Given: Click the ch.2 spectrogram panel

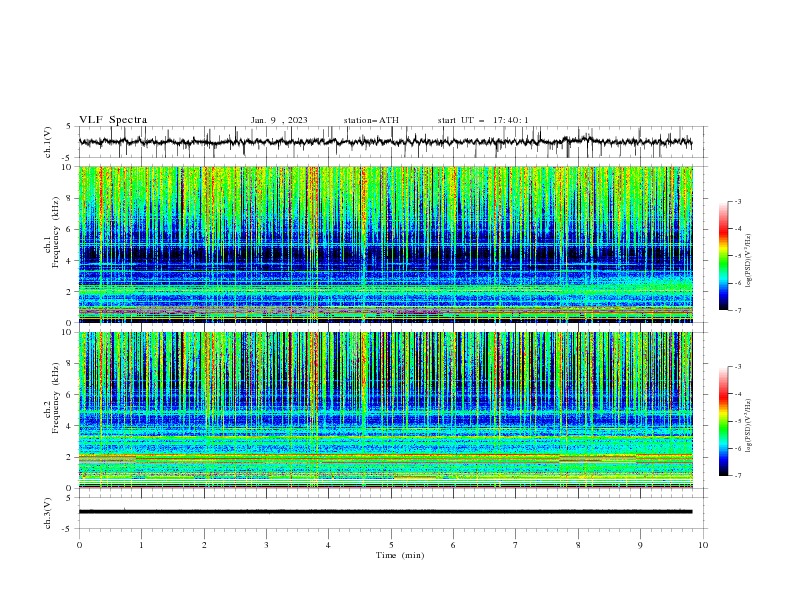Looking at the screenshot, I should 386,410.
